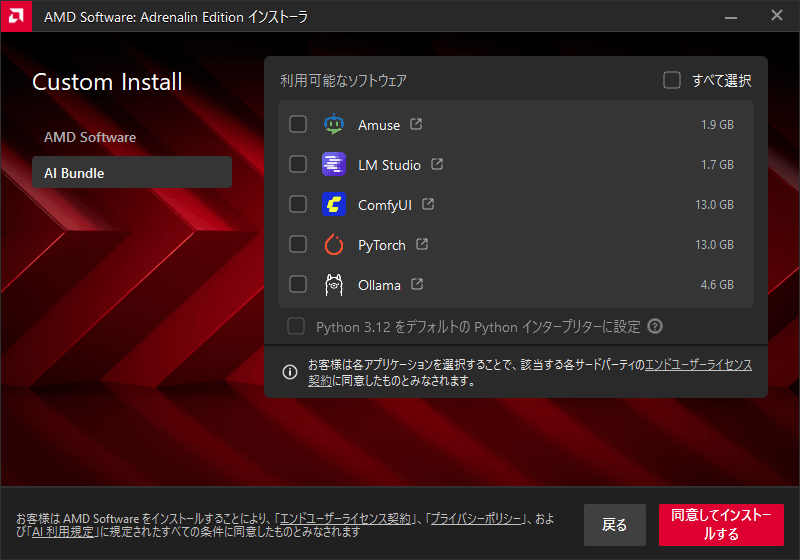Click the red 同意してインストールする button

(721, 525)
